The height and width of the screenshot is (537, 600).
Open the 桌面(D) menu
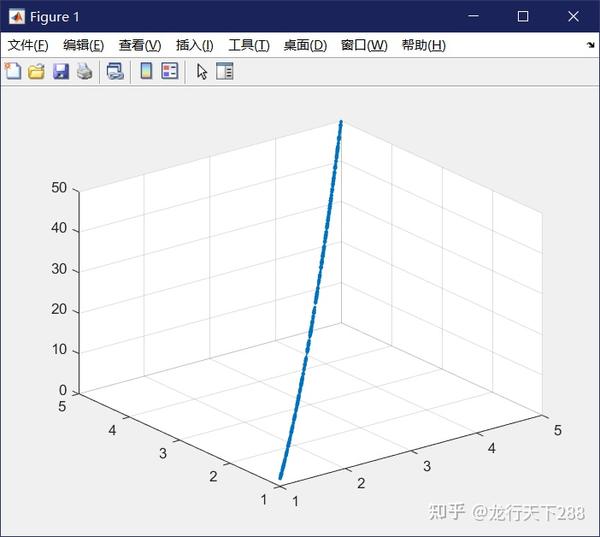click(305, 45)
